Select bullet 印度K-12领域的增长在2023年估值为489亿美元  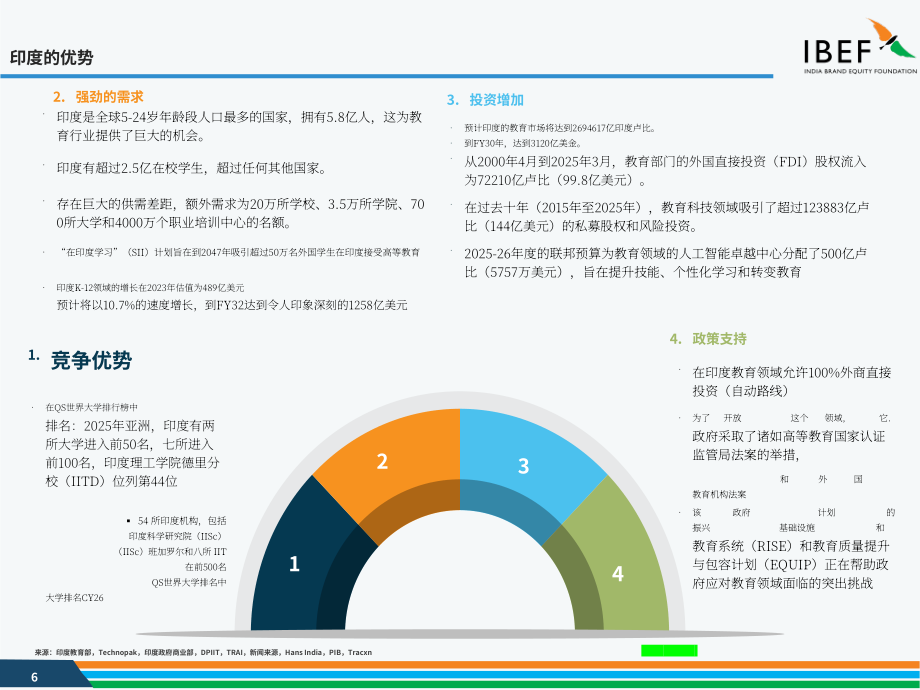click(150, 288)
